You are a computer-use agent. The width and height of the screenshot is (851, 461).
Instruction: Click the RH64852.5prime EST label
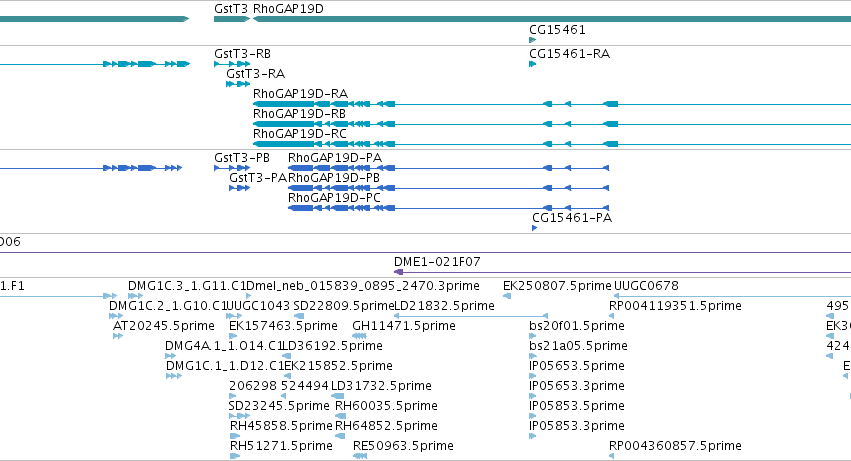click(386, 426)
